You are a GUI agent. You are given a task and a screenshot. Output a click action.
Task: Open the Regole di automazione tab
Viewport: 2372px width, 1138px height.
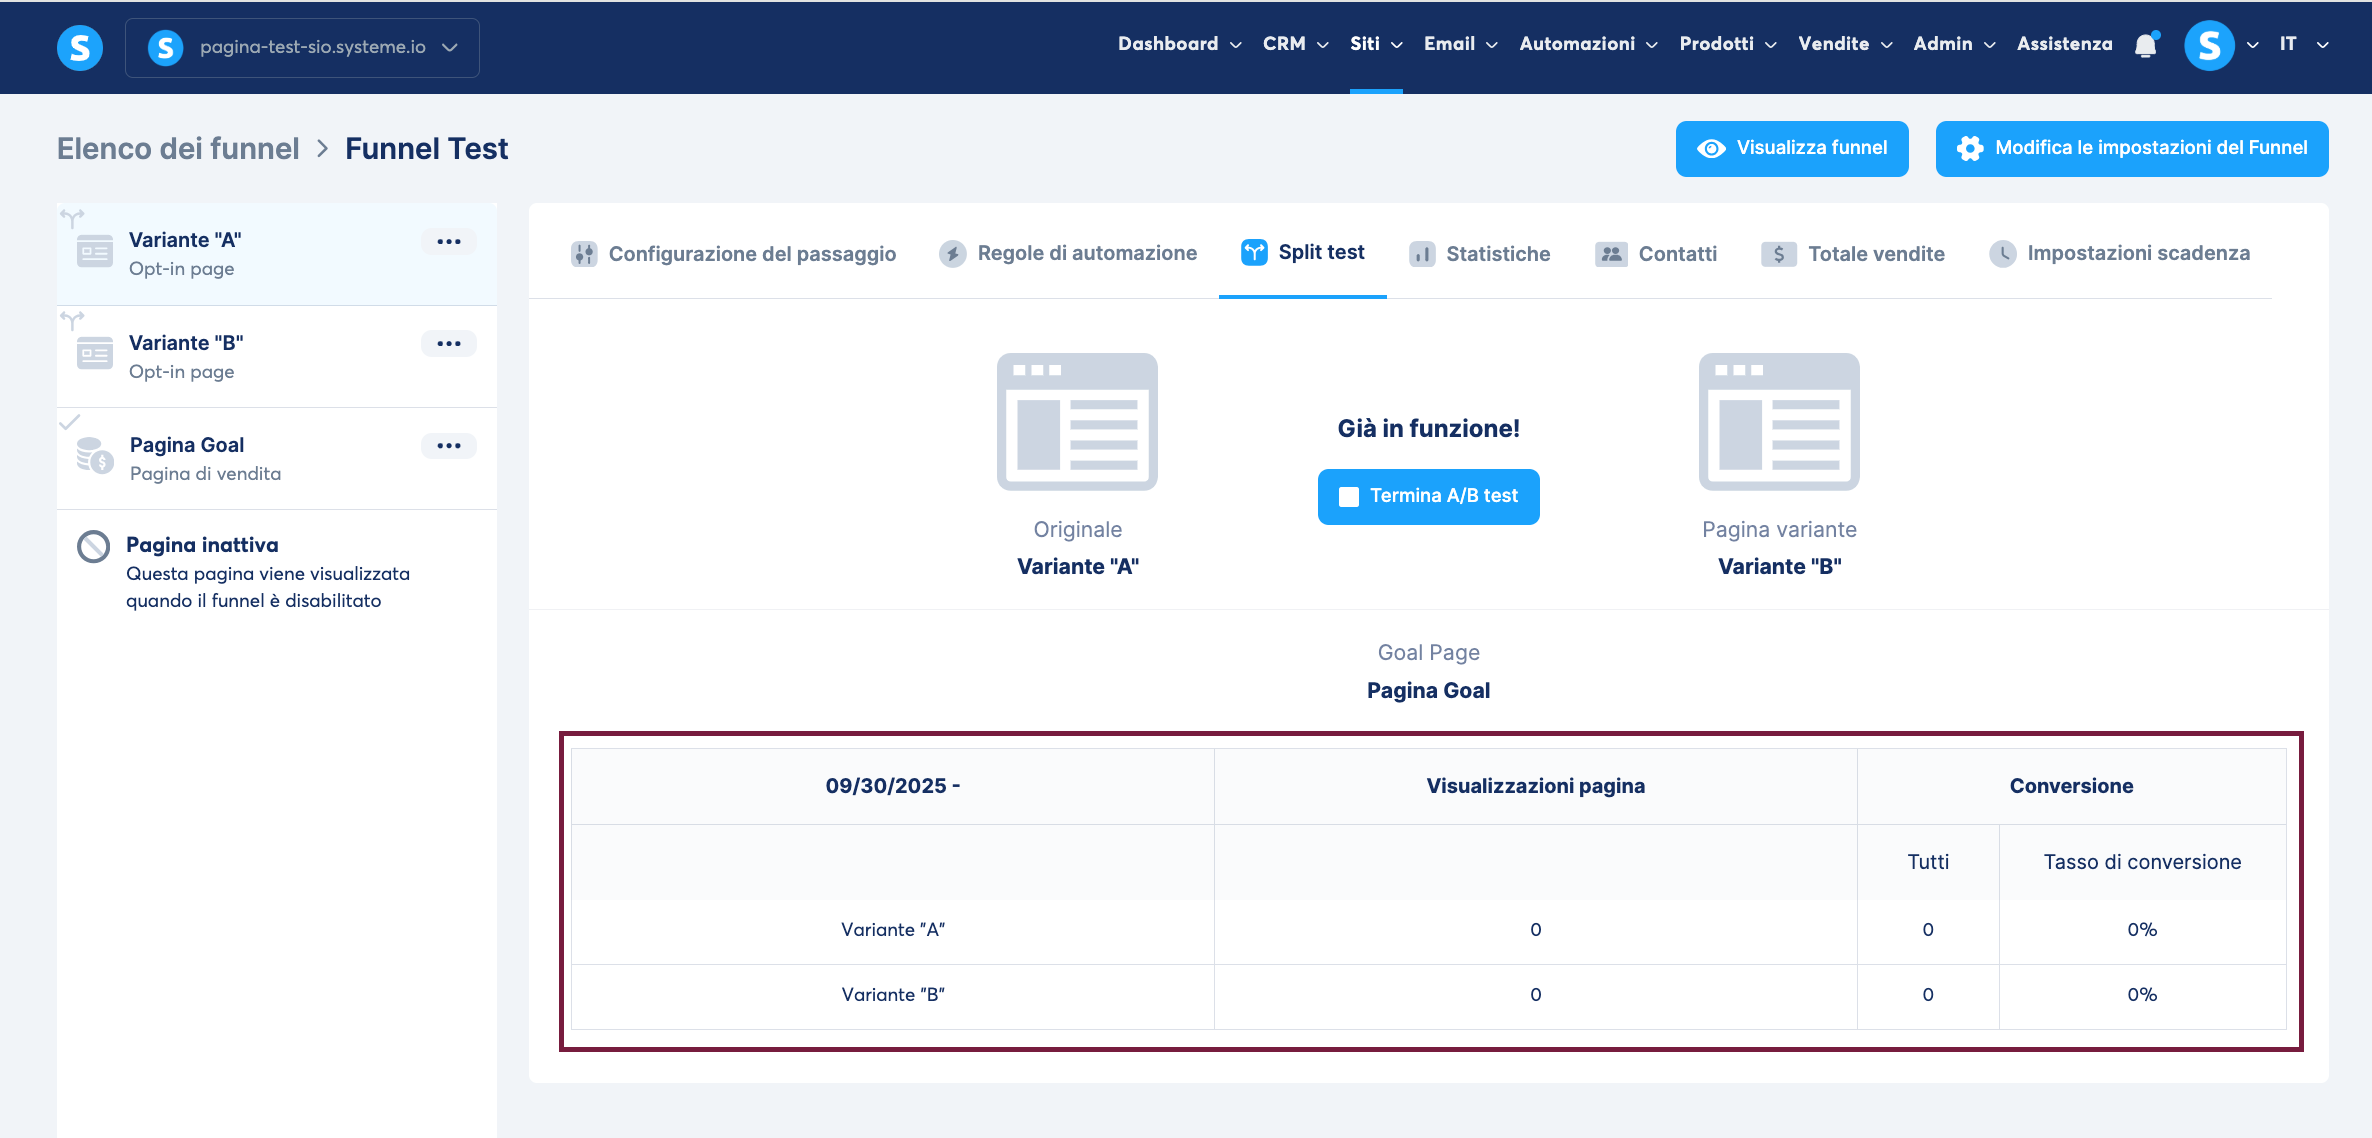1068,253
